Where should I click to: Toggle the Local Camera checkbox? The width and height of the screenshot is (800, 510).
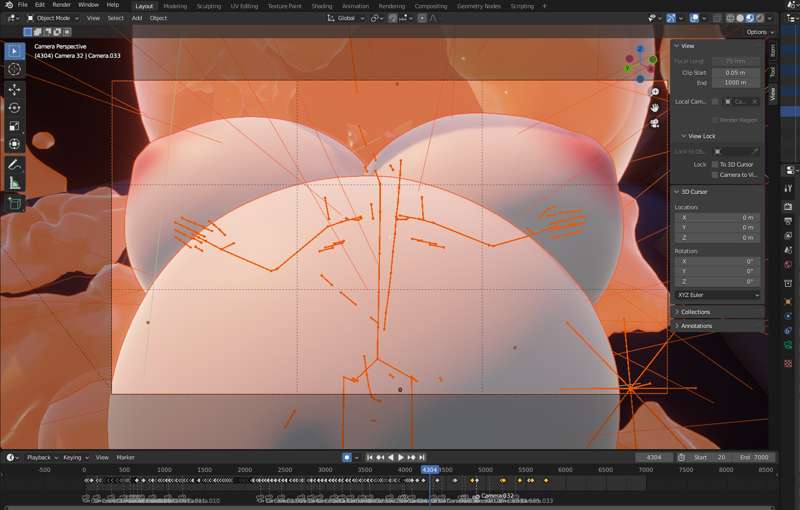pyautogui.click(x=715, y=101)
